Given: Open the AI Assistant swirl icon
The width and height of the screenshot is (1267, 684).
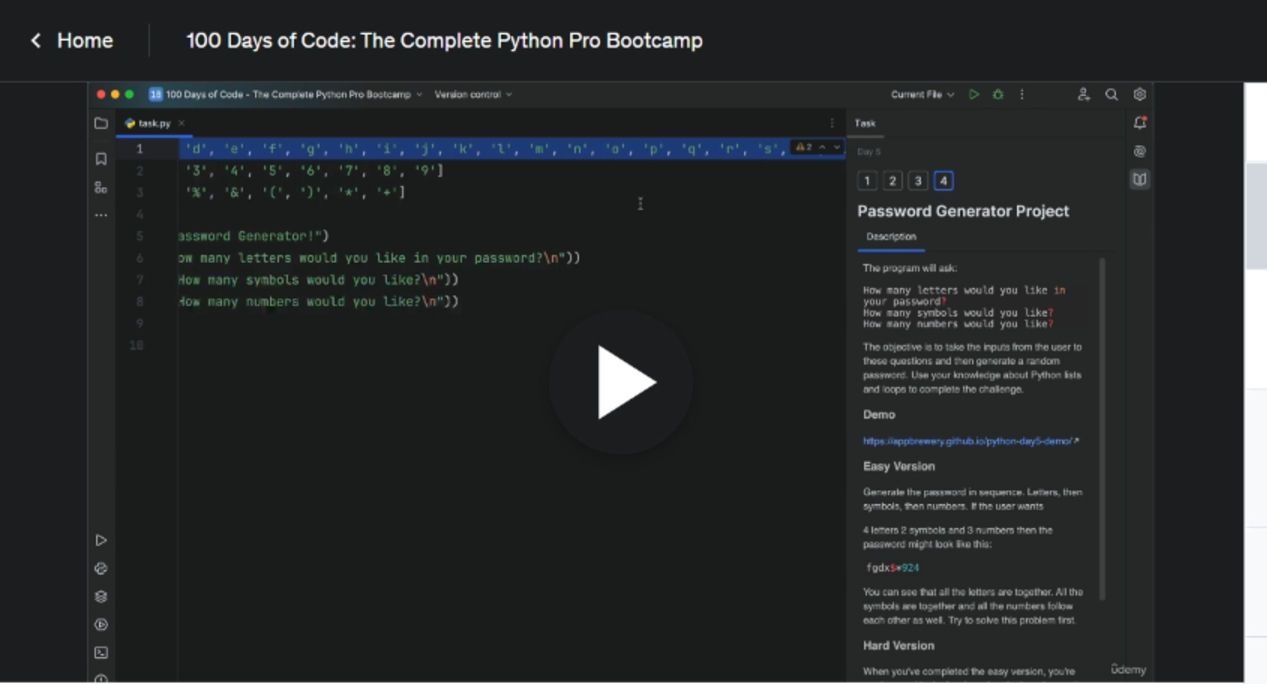Looking at the screenshot, I should (x=1140, y=152).
